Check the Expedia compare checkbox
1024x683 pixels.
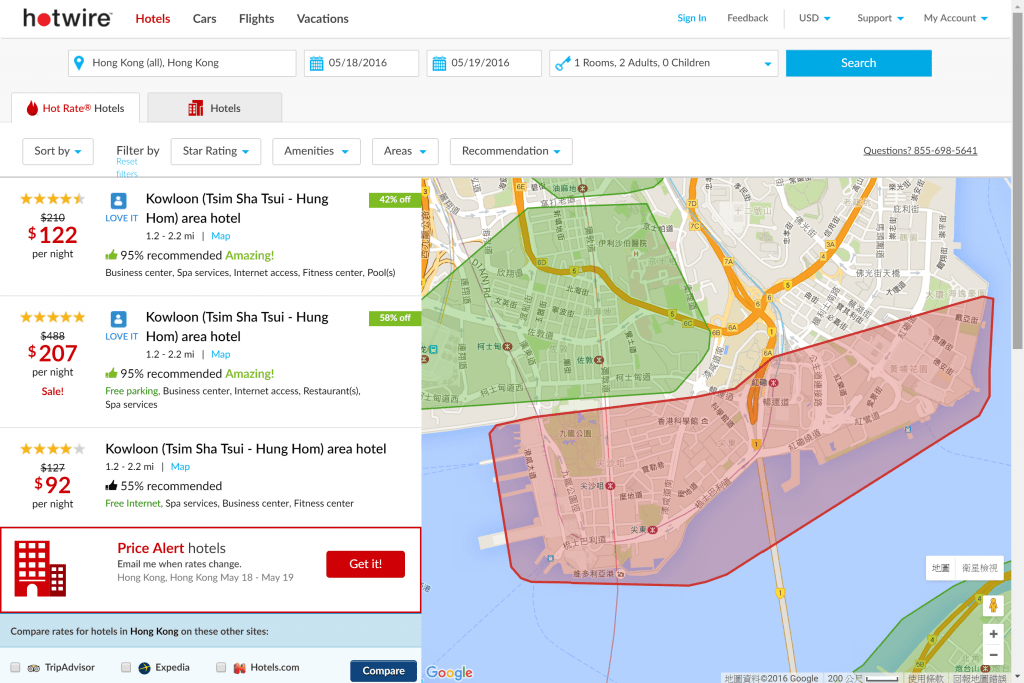[x=126, y=667]
